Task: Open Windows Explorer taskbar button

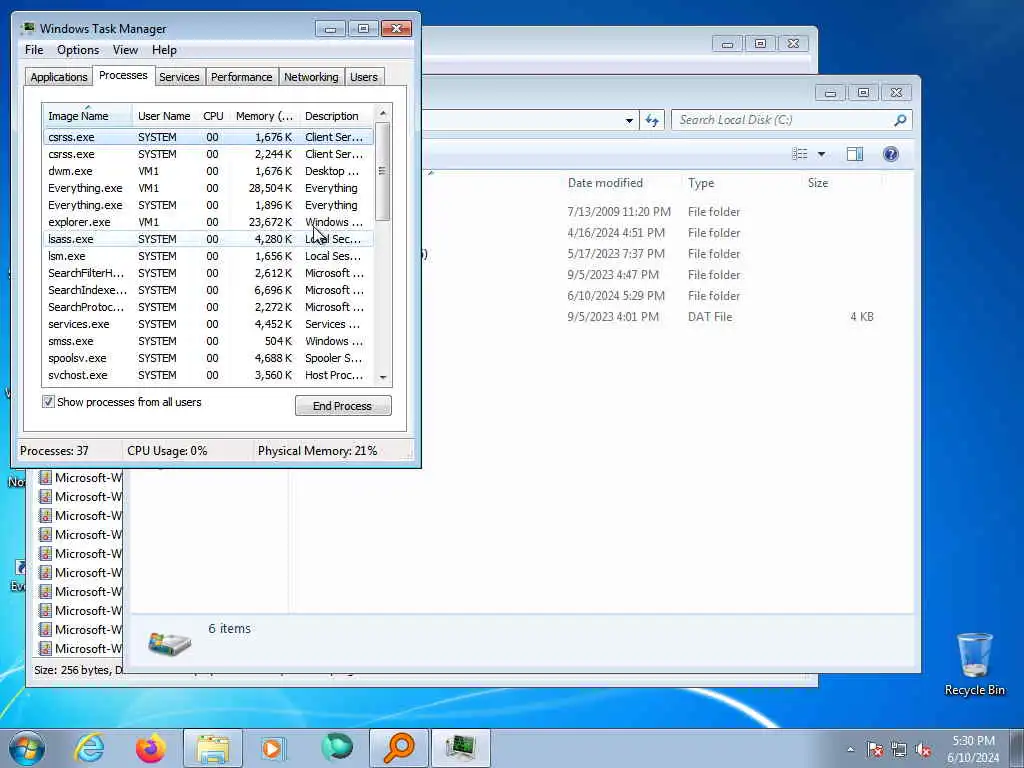Action: 213,748
